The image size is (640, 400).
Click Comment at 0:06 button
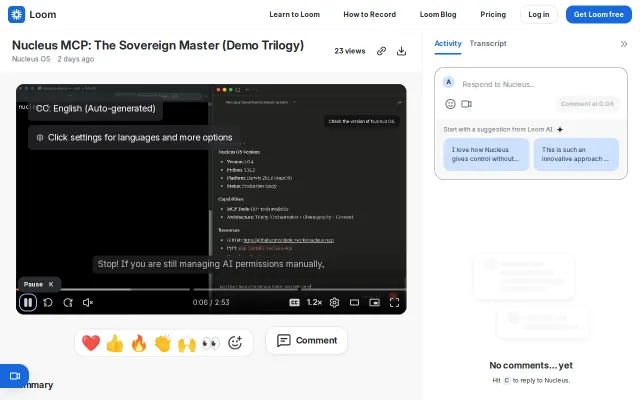point(587,104)
